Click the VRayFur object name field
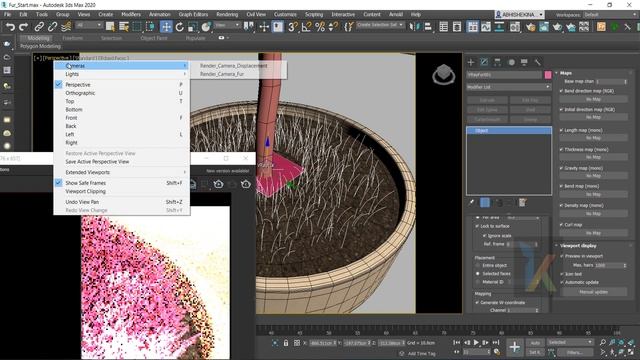This screenshot has width=640, height=360. 504,75
